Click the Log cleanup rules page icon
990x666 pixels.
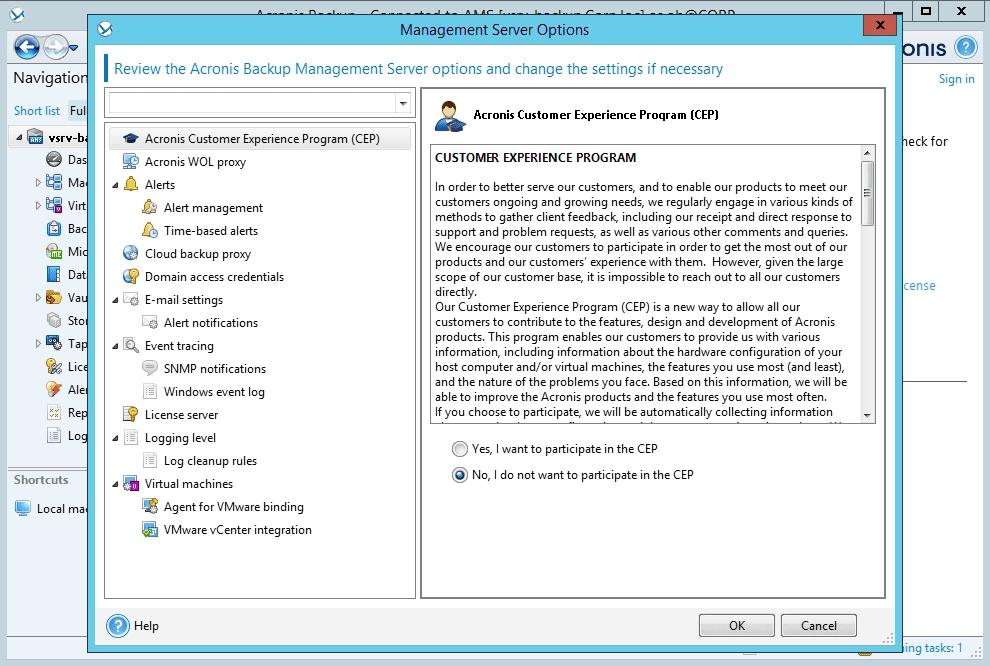(x=150, y=460)
